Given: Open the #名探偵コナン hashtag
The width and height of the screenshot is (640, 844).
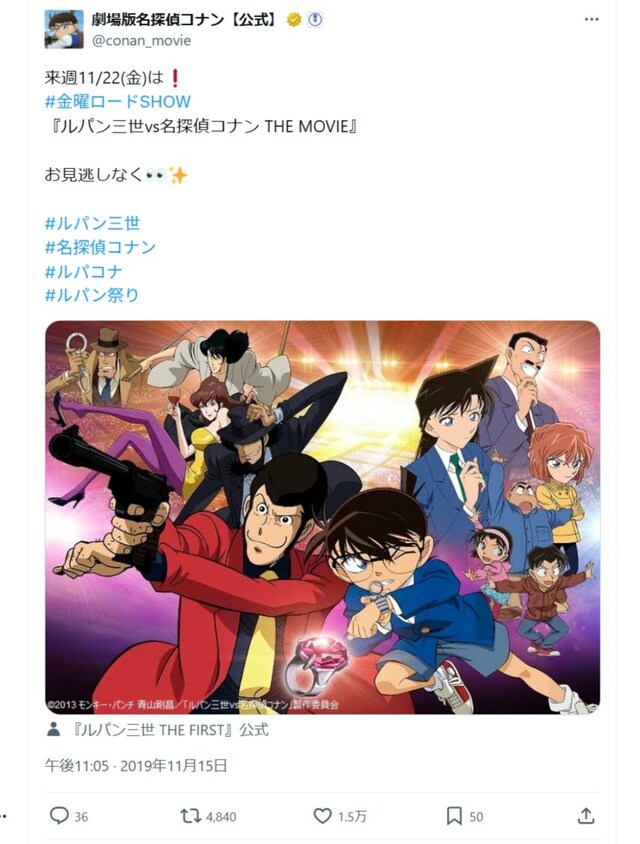Looking at the screenshot, I should (100, 247).
